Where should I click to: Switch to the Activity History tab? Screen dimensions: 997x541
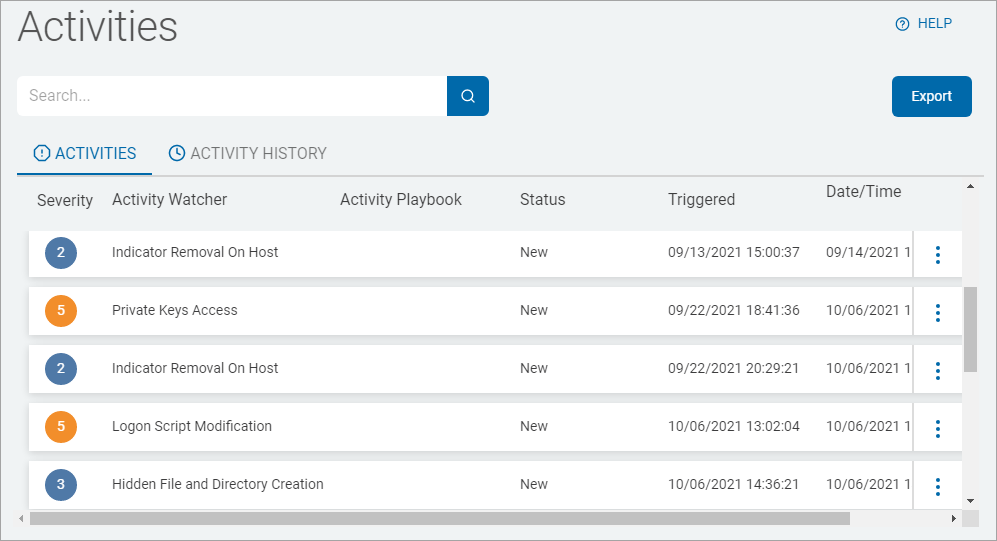[x=247, y=154]
